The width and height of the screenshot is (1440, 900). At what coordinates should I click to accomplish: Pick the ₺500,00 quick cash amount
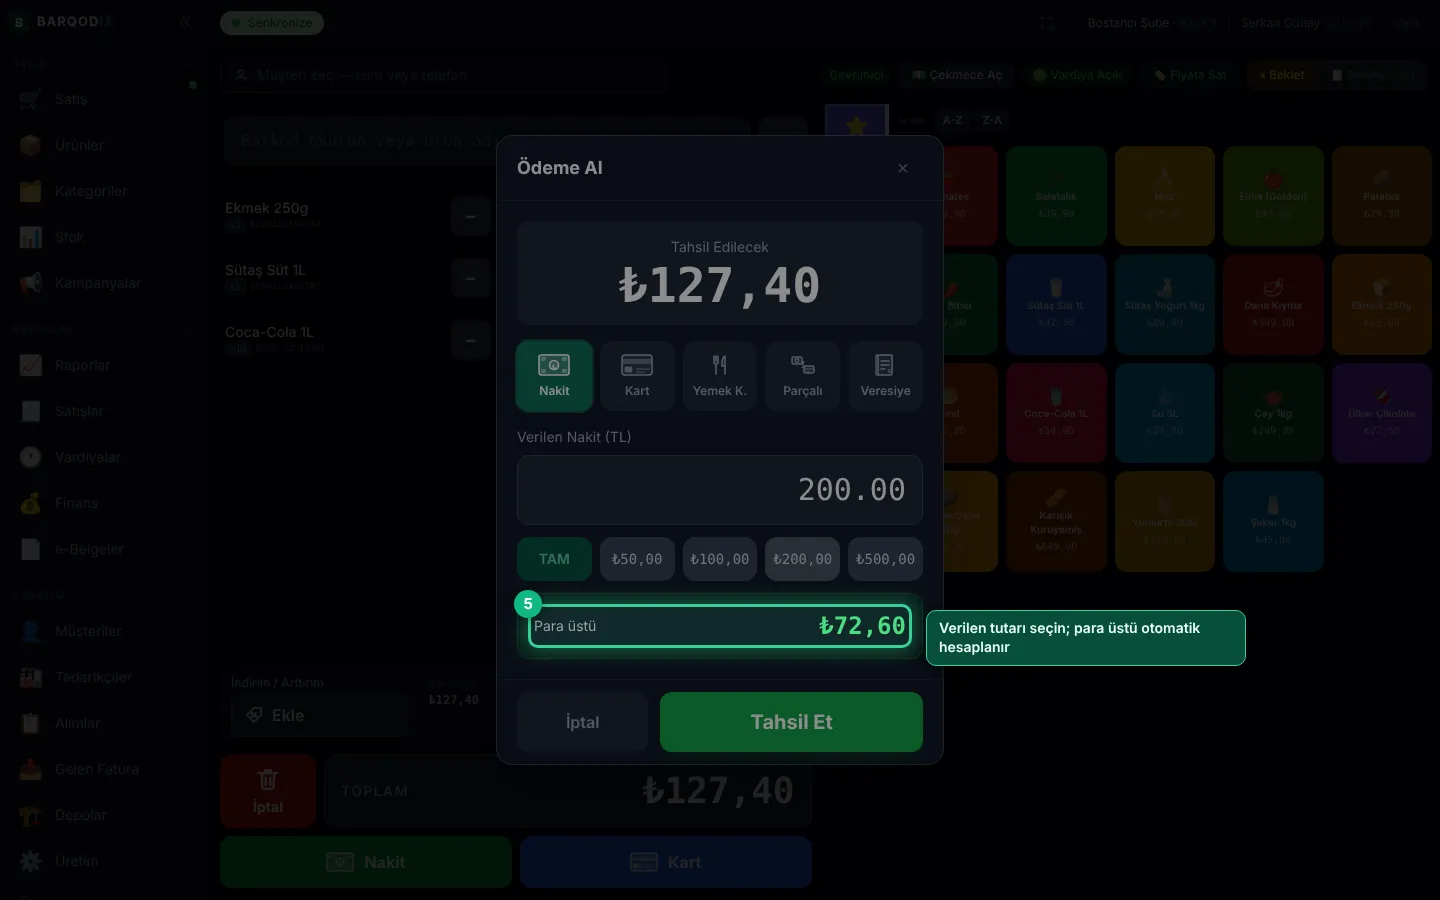(x=885, y=559)
